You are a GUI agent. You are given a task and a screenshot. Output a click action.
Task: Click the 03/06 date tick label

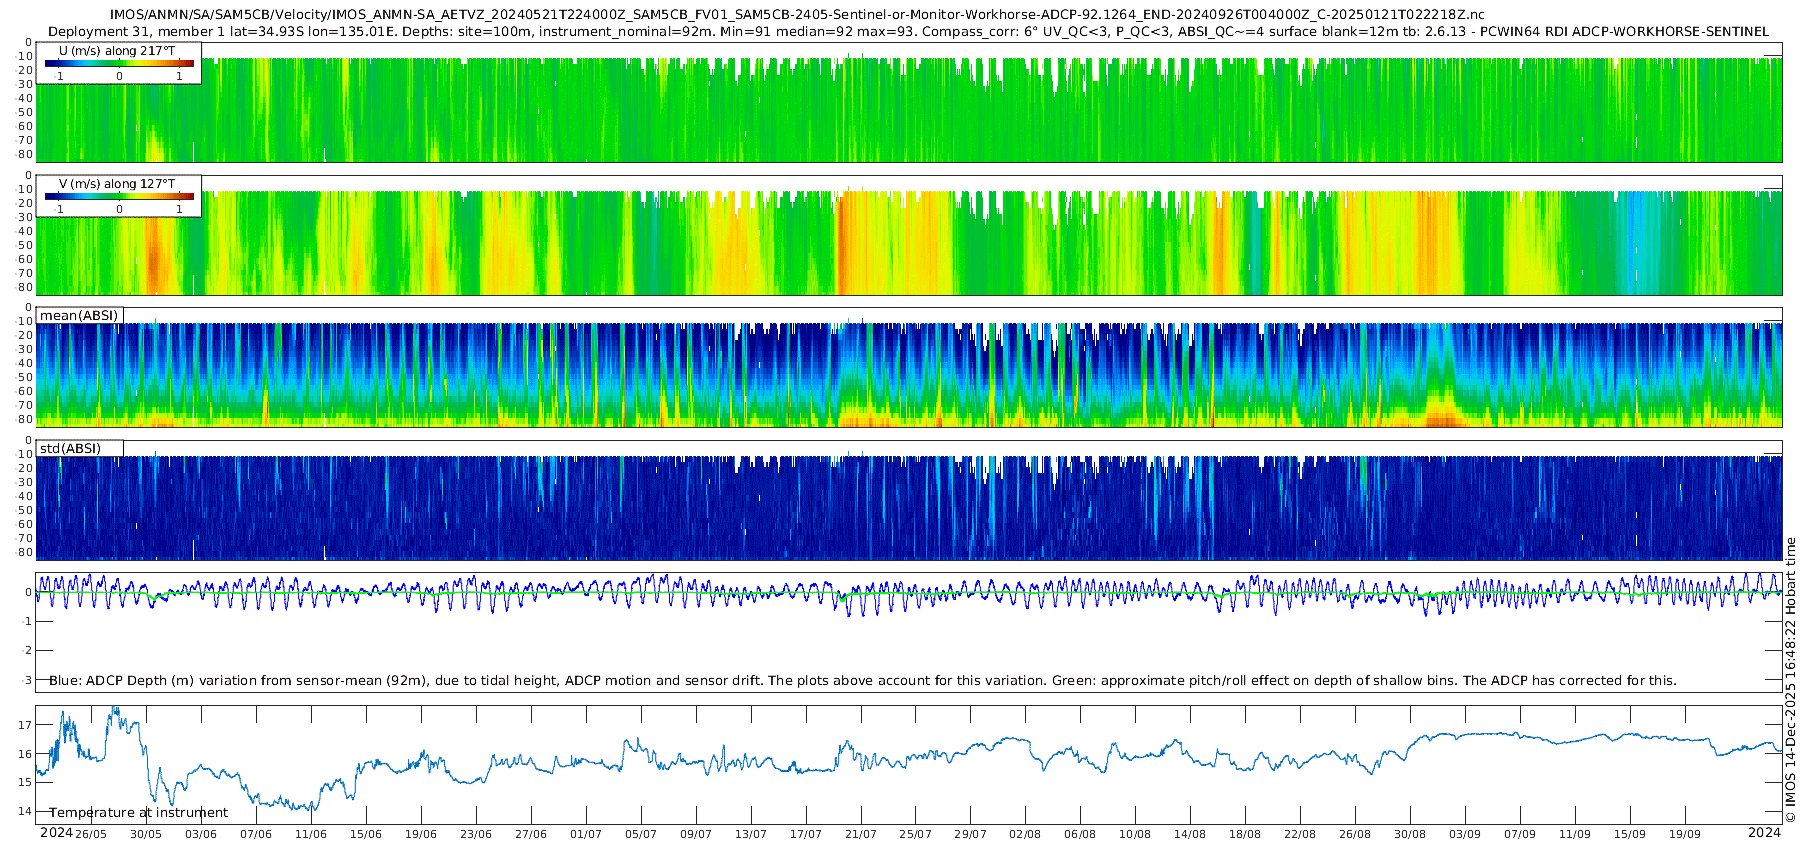tap(201, 834)
